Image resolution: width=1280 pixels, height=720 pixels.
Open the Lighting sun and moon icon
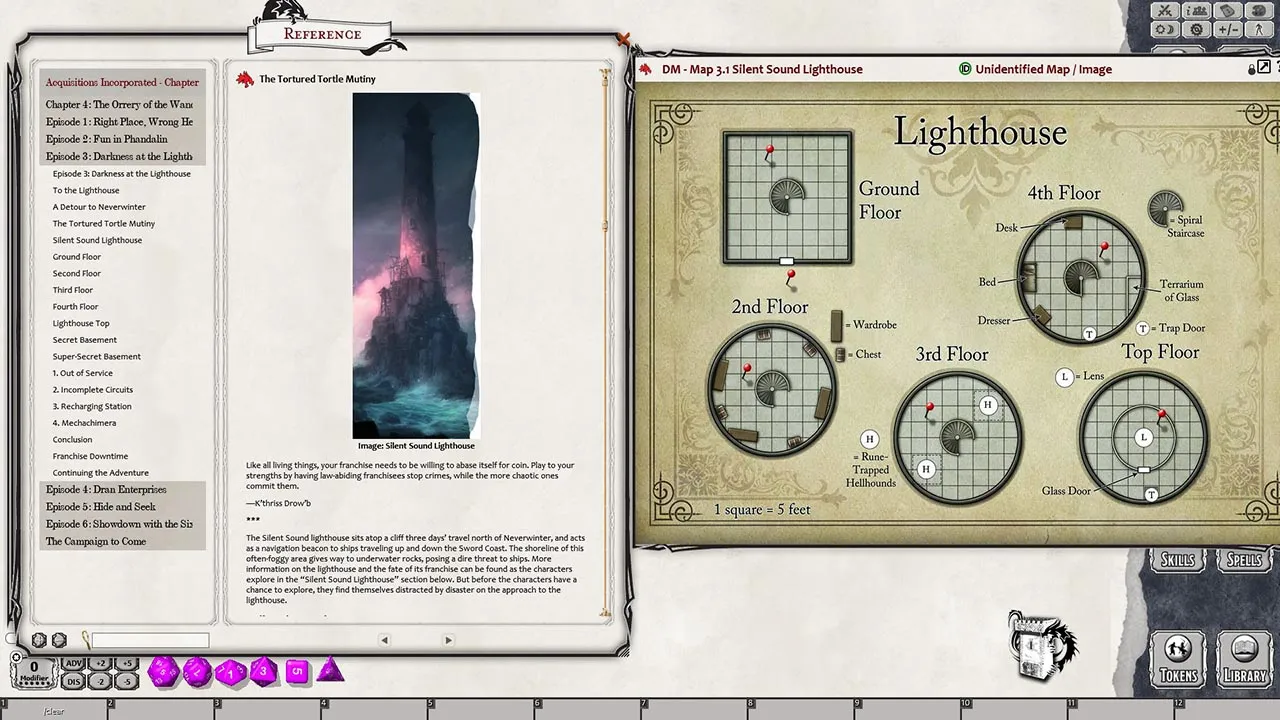pos(1165,29)
